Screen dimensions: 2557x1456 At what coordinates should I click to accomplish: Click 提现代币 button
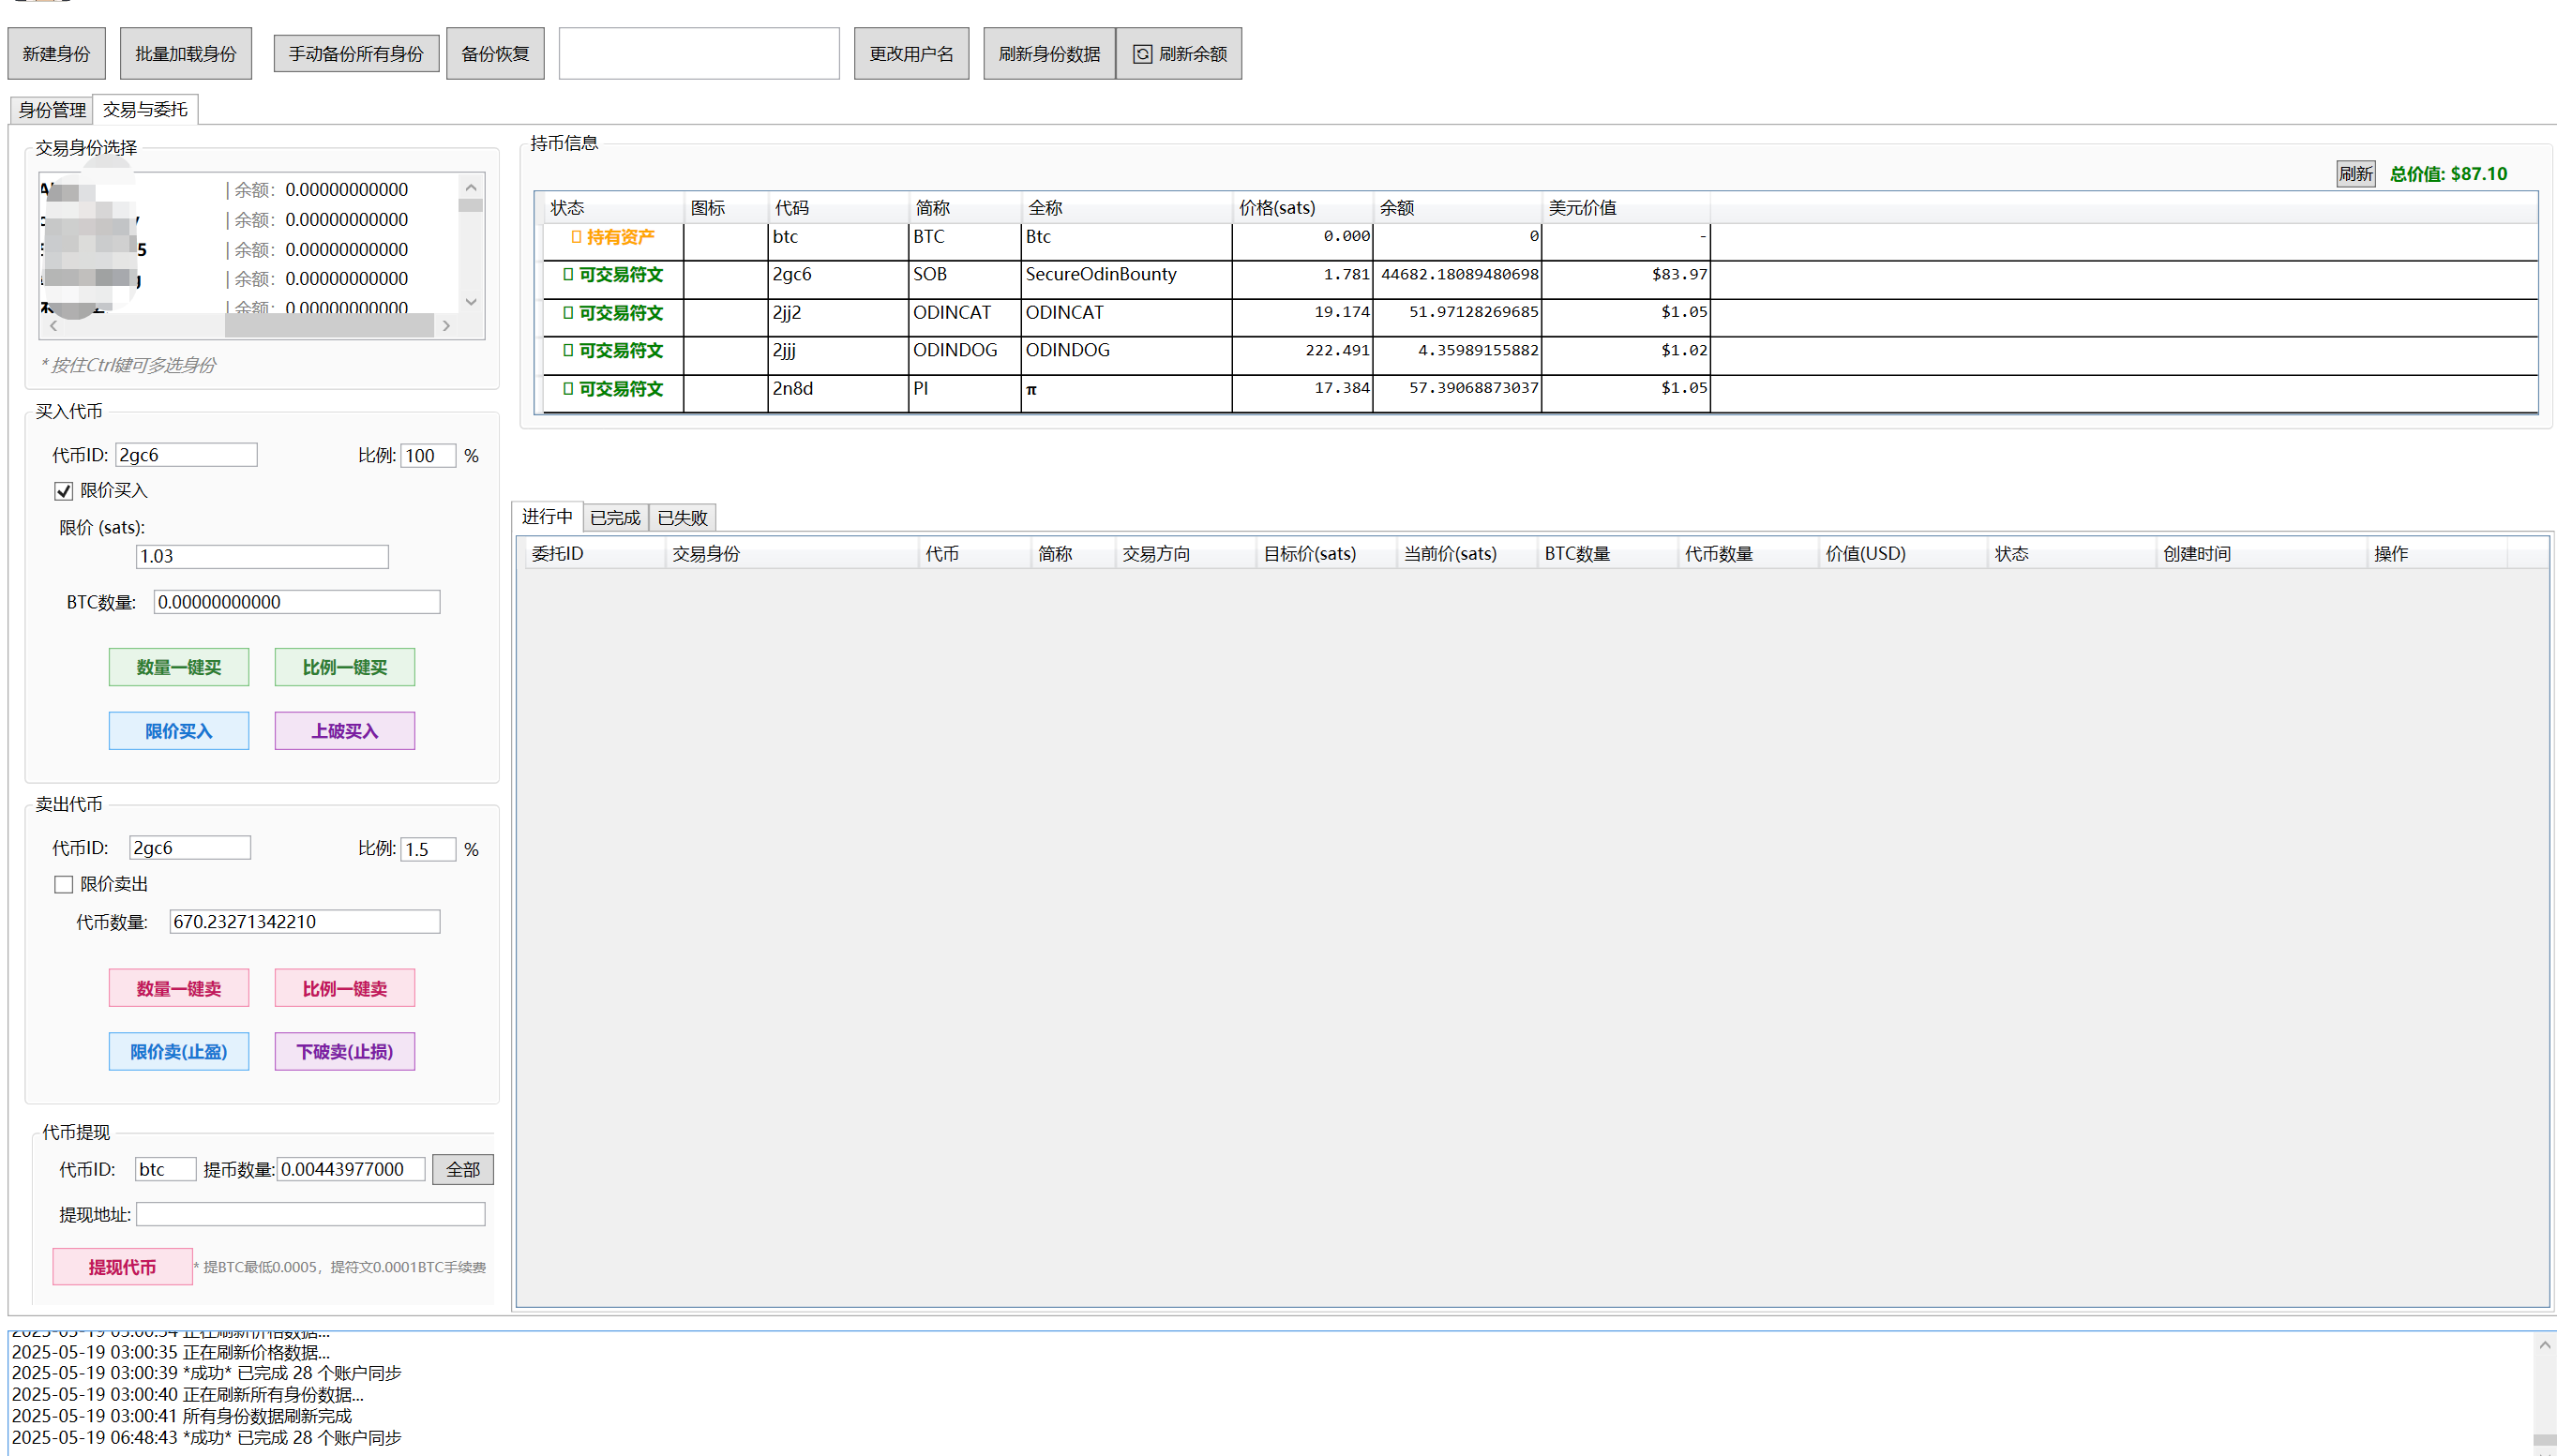tap(122, 1267)
